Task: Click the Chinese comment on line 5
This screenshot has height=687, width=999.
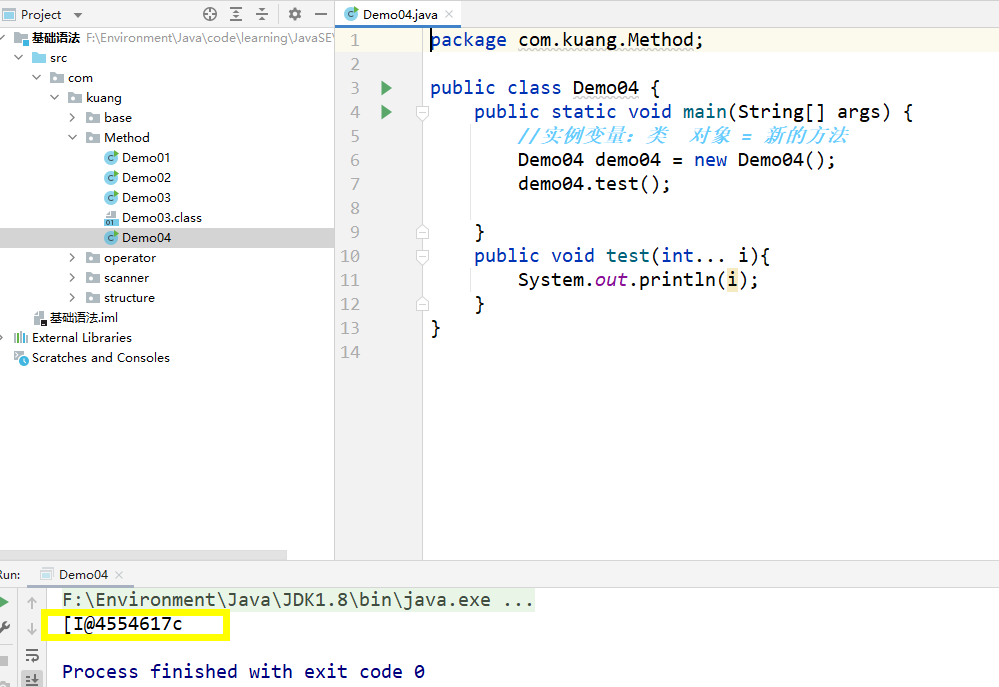Action: (682, 136)
